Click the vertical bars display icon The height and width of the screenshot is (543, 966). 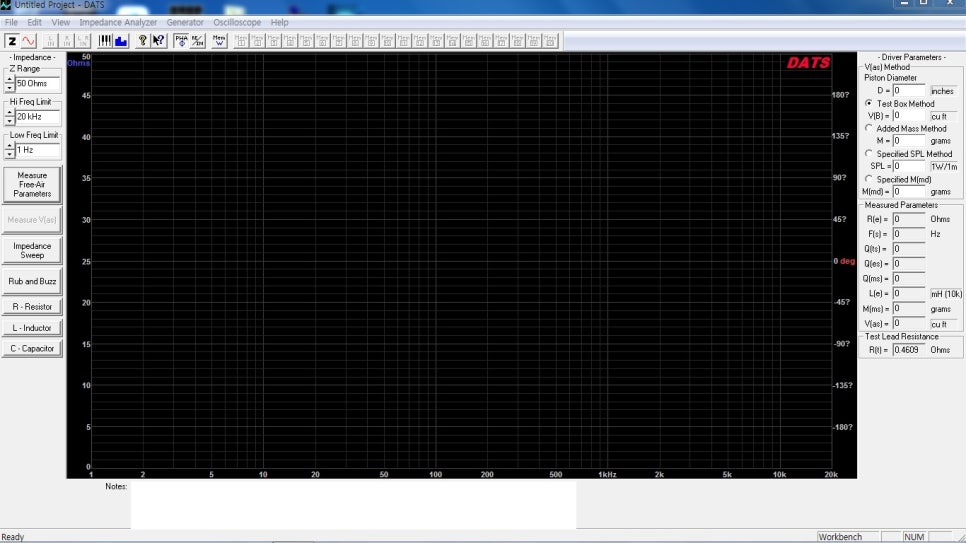(x=105, y=41)
